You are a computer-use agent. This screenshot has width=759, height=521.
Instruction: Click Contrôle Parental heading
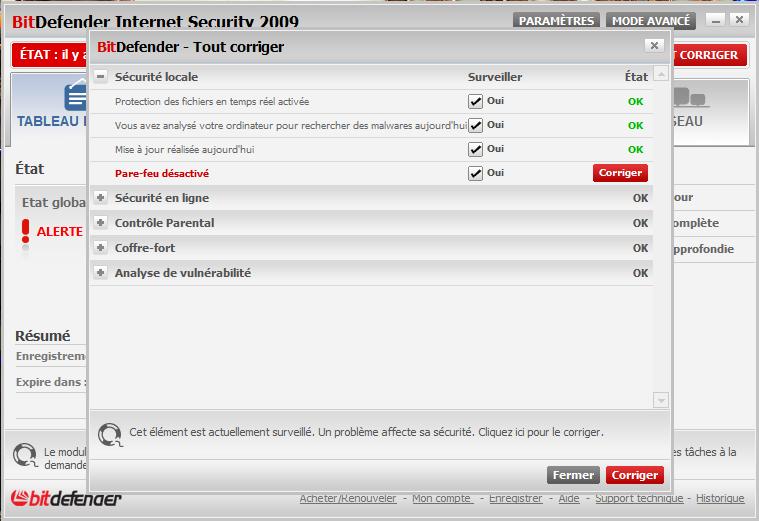click(x=164, y=223)
